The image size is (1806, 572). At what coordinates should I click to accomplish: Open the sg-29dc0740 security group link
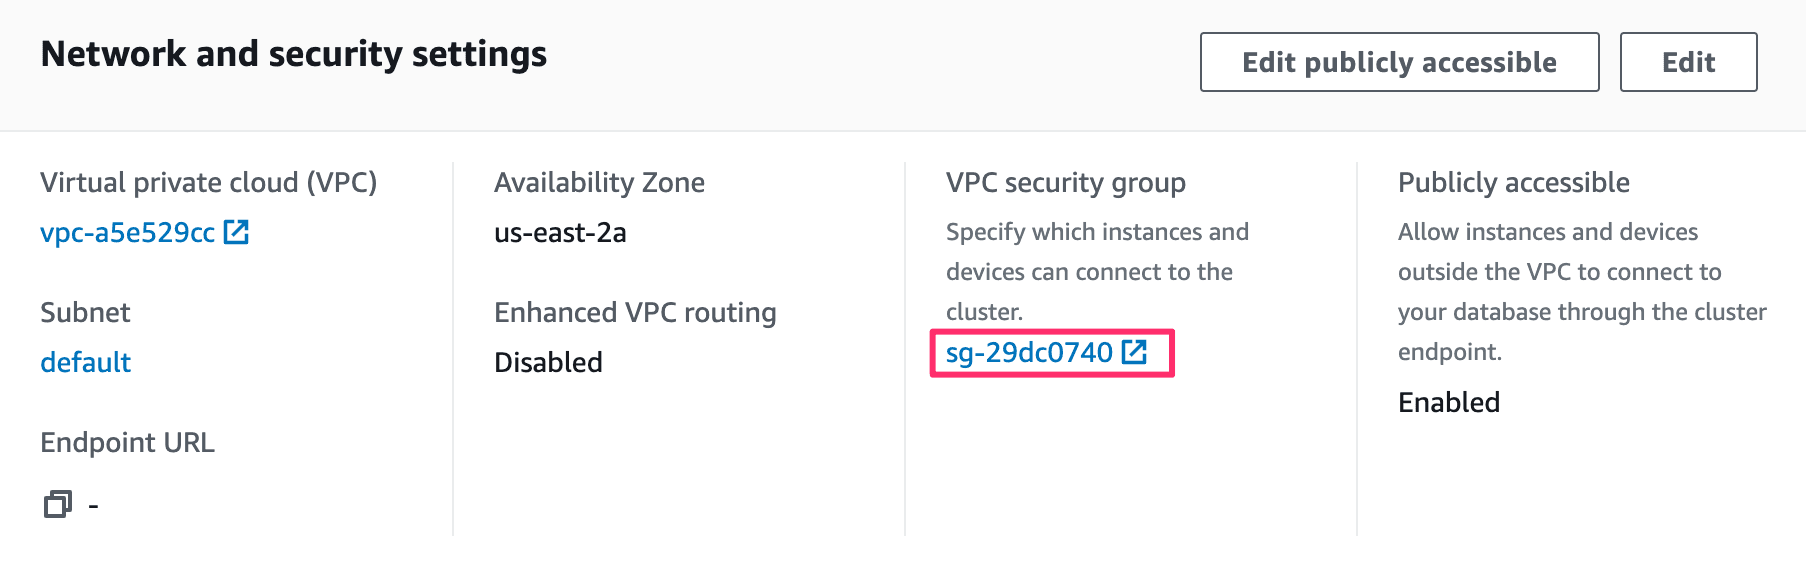pos(1028,352)
